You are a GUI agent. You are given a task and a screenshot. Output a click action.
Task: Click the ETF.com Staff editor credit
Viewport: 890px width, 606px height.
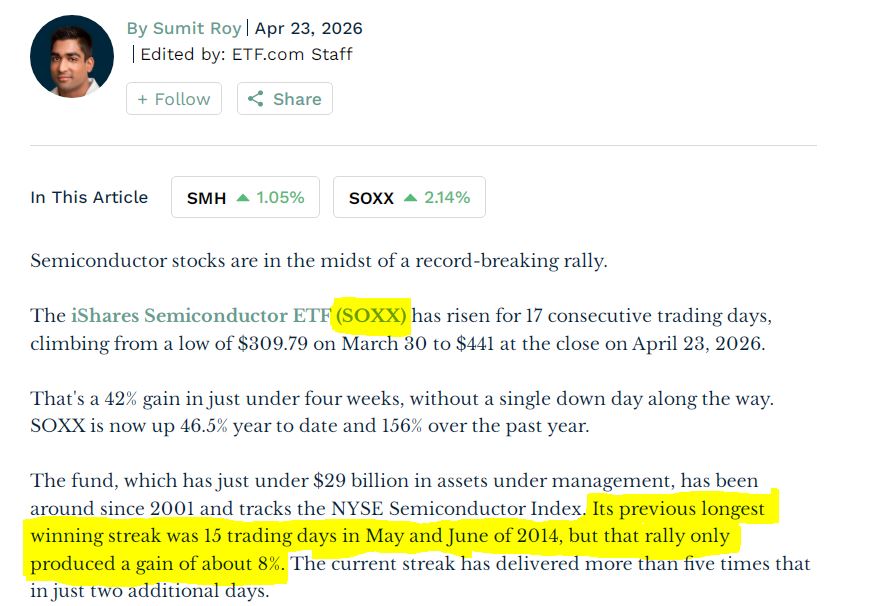292,54
